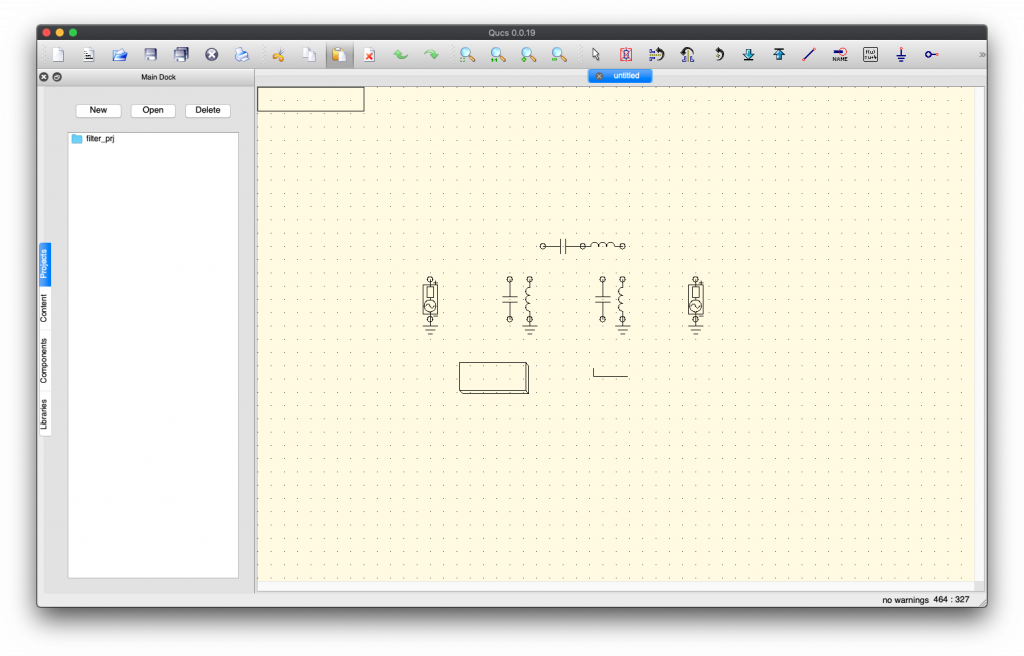The height and width of the screenshot is (656, 1024).
Task: Copy the selected elements
Action: 309,55
